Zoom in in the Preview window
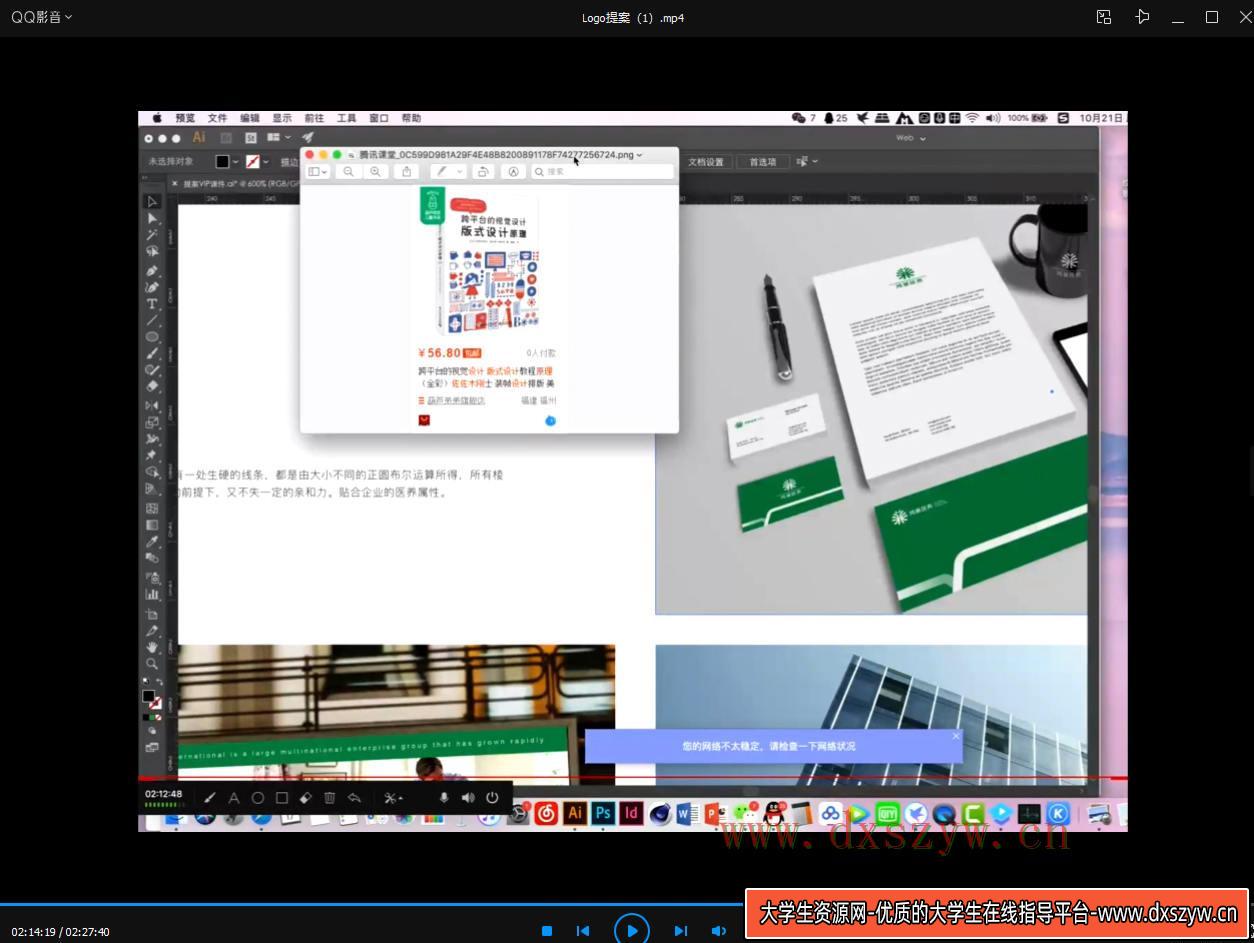This screenshot has height=943, width=1254. [375, 172]
